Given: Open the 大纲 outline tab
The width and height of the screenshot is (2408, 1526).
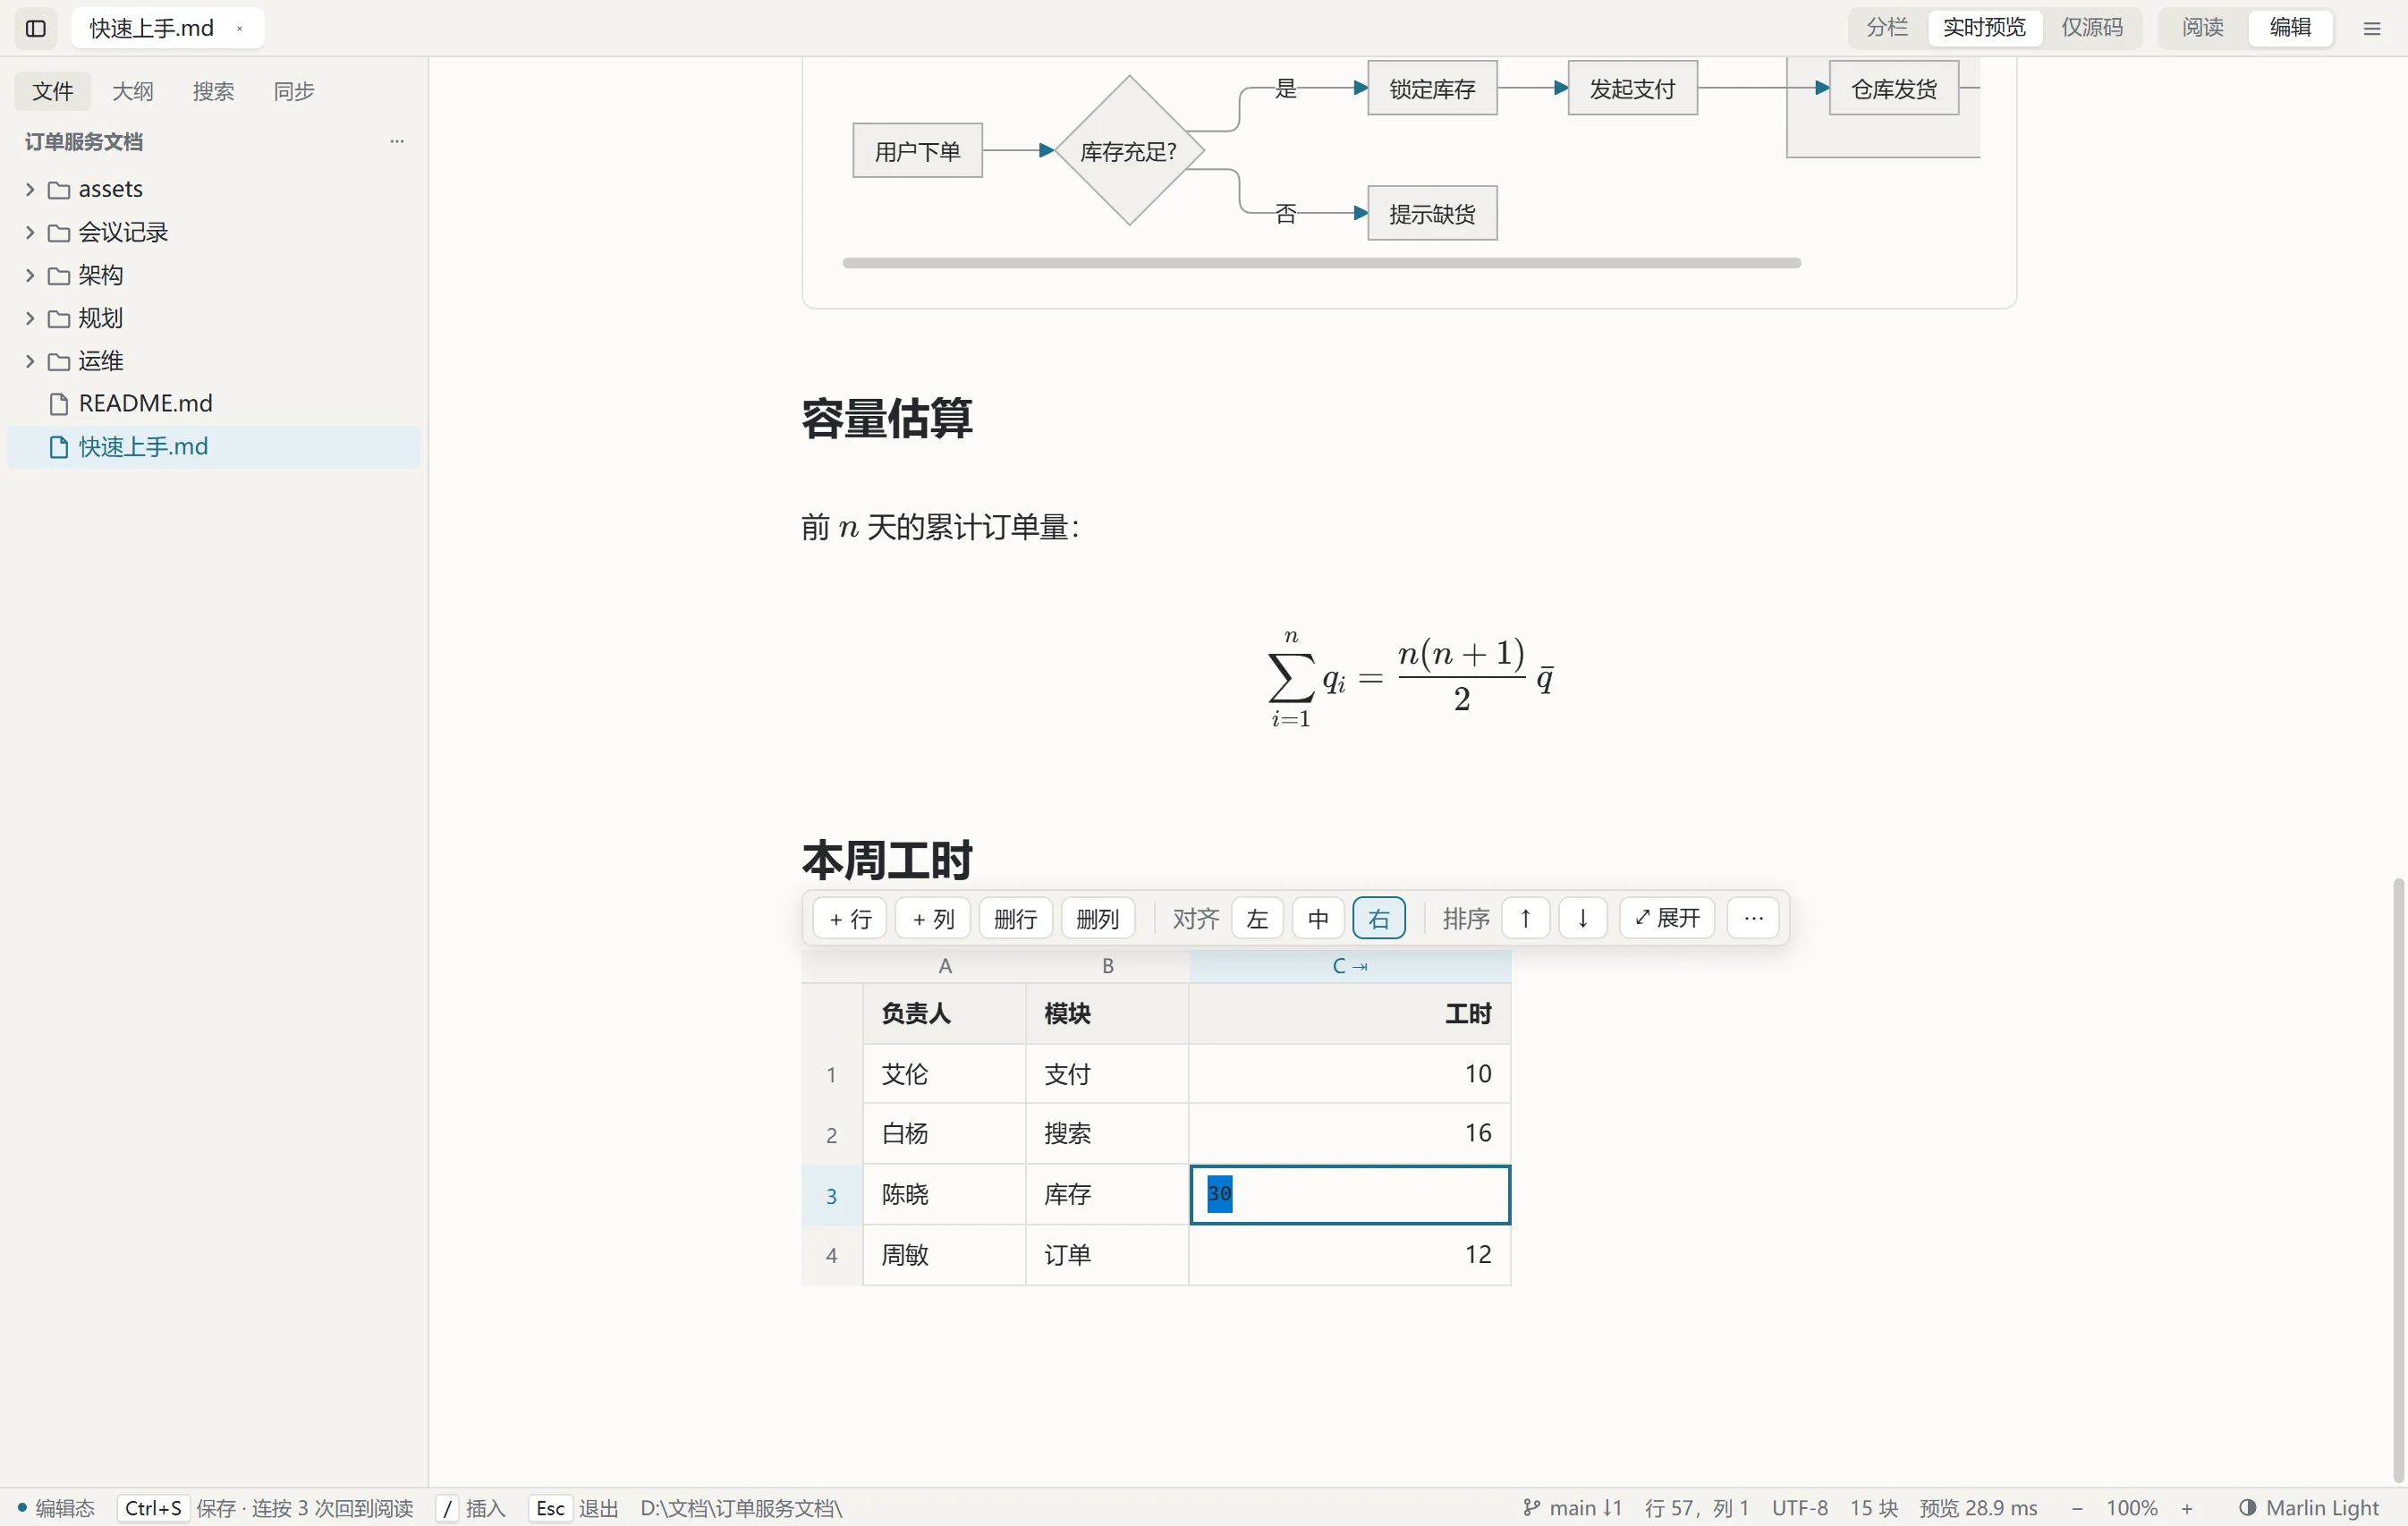Looking at the screenshot, I should (x=133, y=91).
